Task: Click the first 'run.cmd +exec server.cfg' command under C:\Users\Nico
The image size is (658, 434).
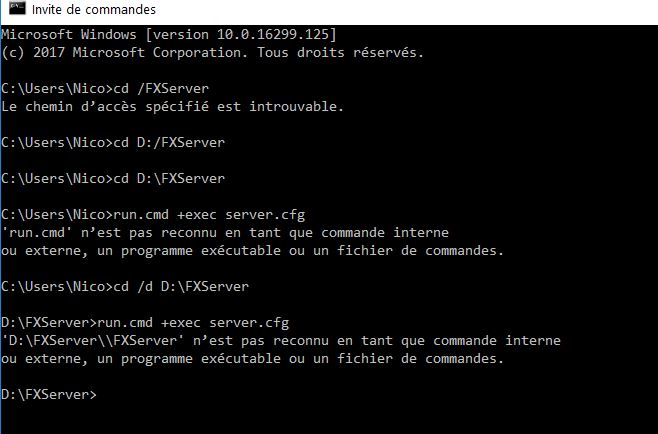Action: [x=209, y=214]
